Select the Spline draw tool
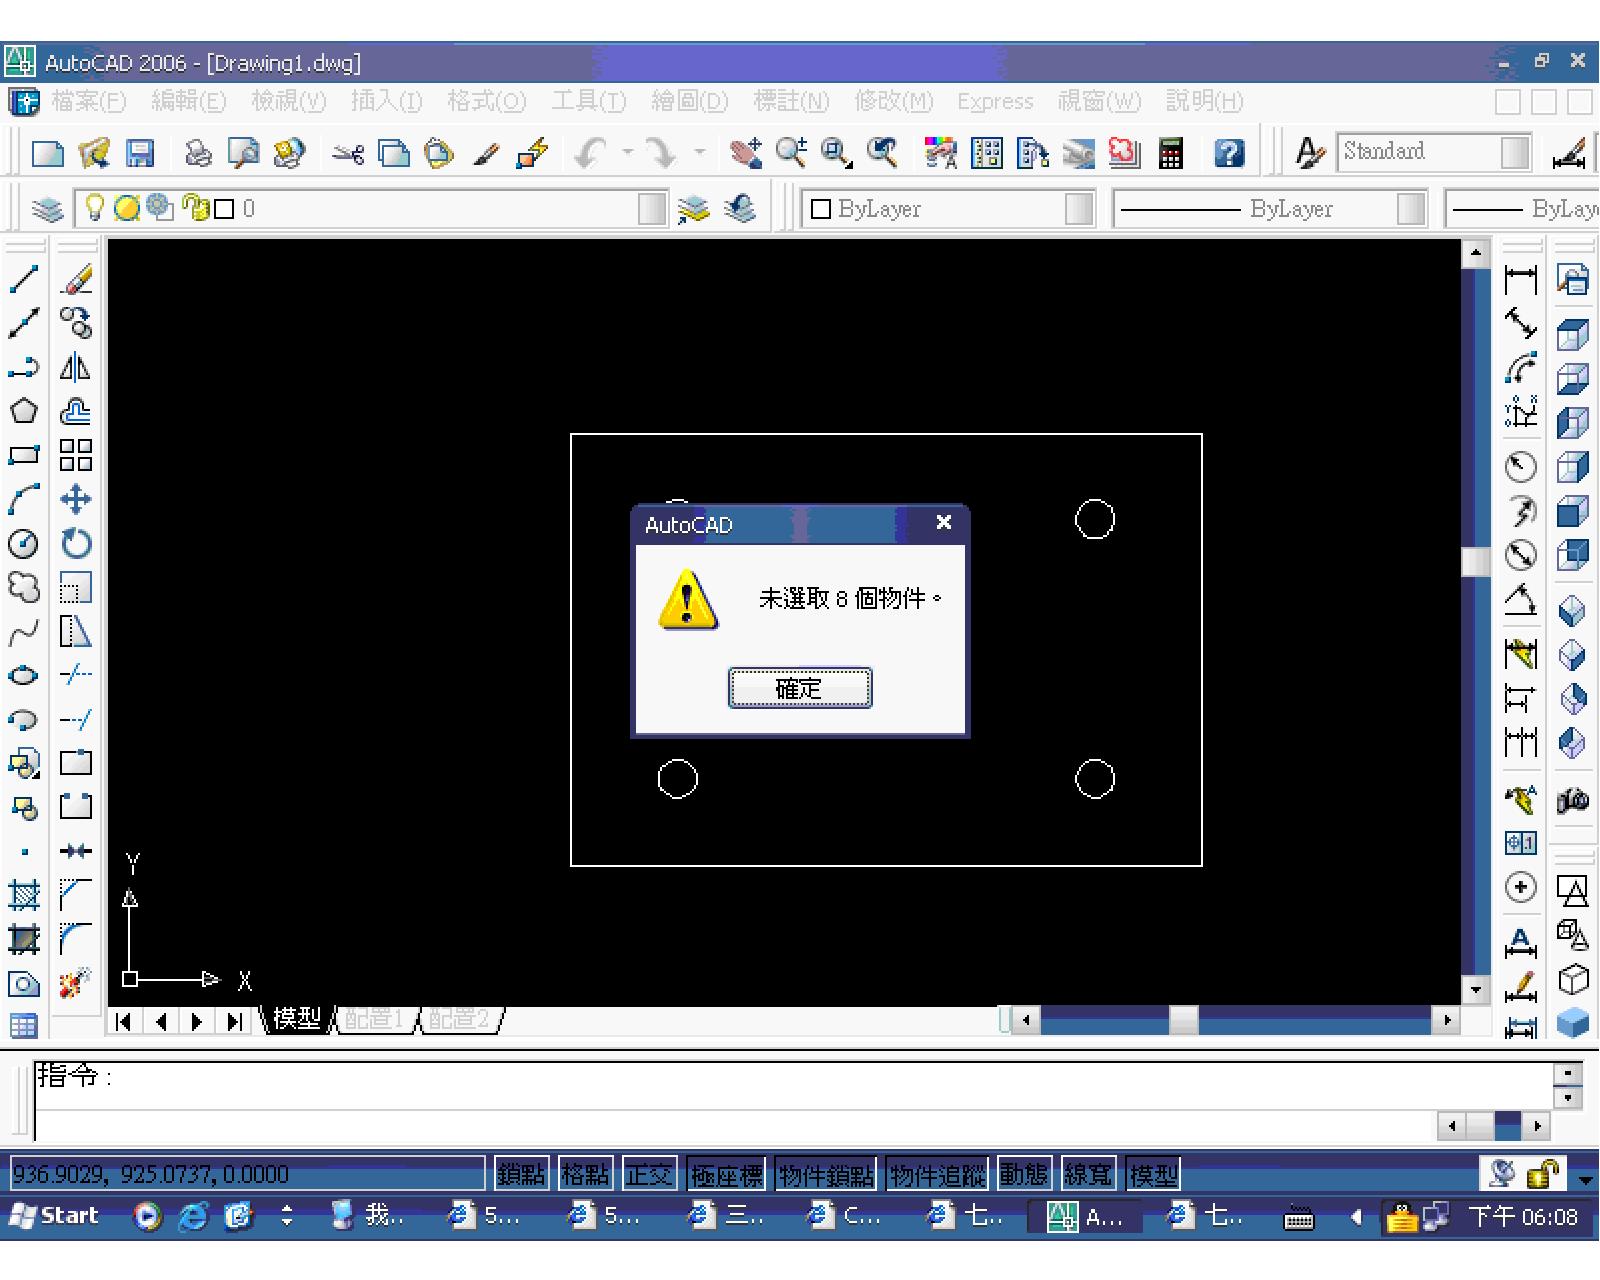 [24, 631]
